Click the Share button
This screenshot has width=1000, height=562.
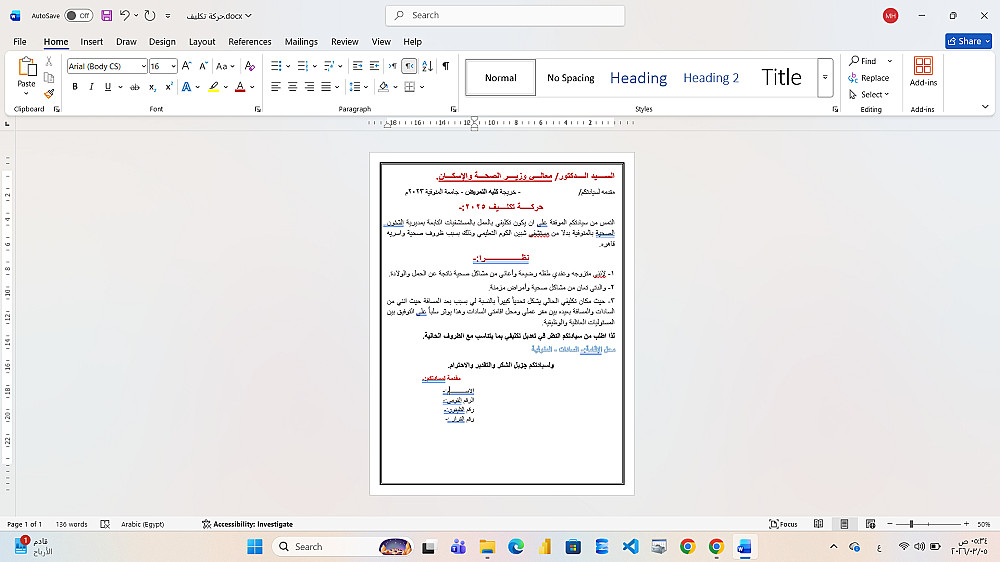tap(968, 41)
